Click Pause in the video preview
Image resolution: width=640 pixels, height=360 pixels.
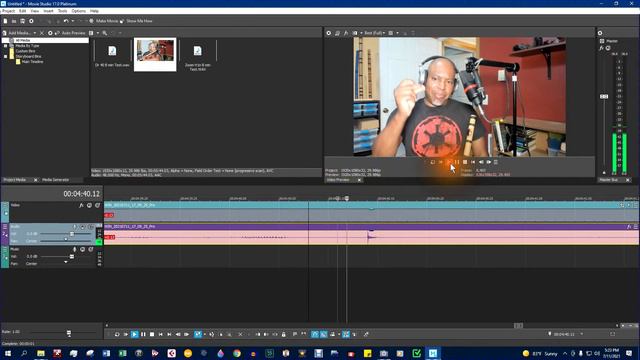[457, 162]
